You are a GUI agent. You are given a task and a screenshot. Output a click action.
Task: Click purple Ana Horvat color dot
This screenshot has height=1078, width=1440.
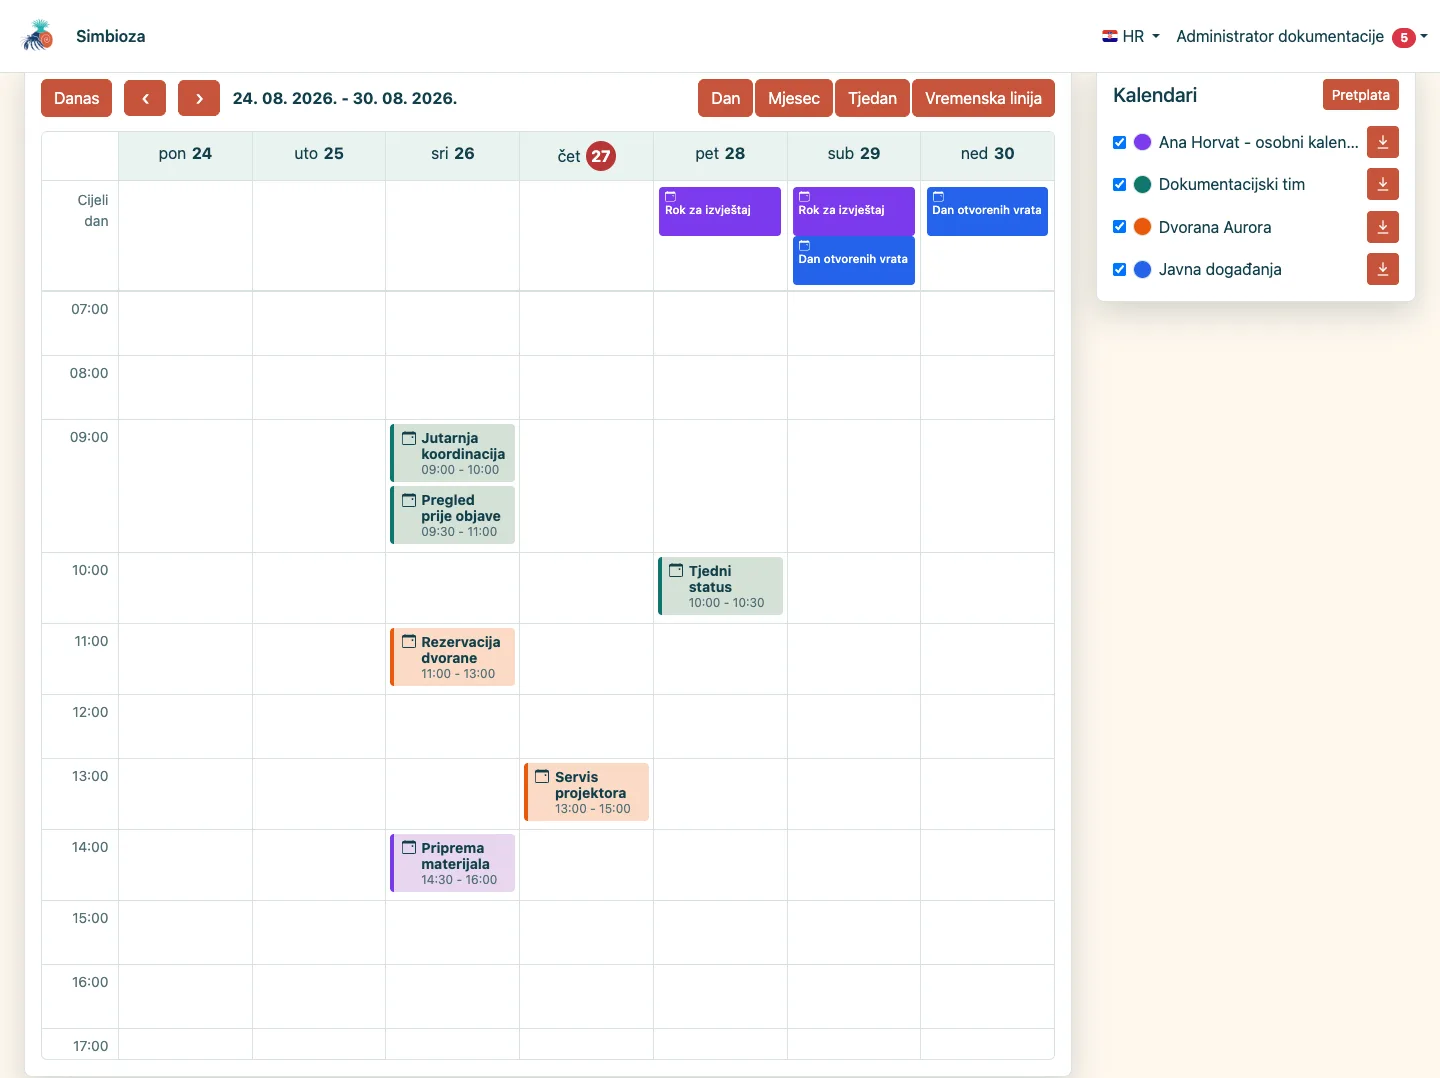point(1142,142)
